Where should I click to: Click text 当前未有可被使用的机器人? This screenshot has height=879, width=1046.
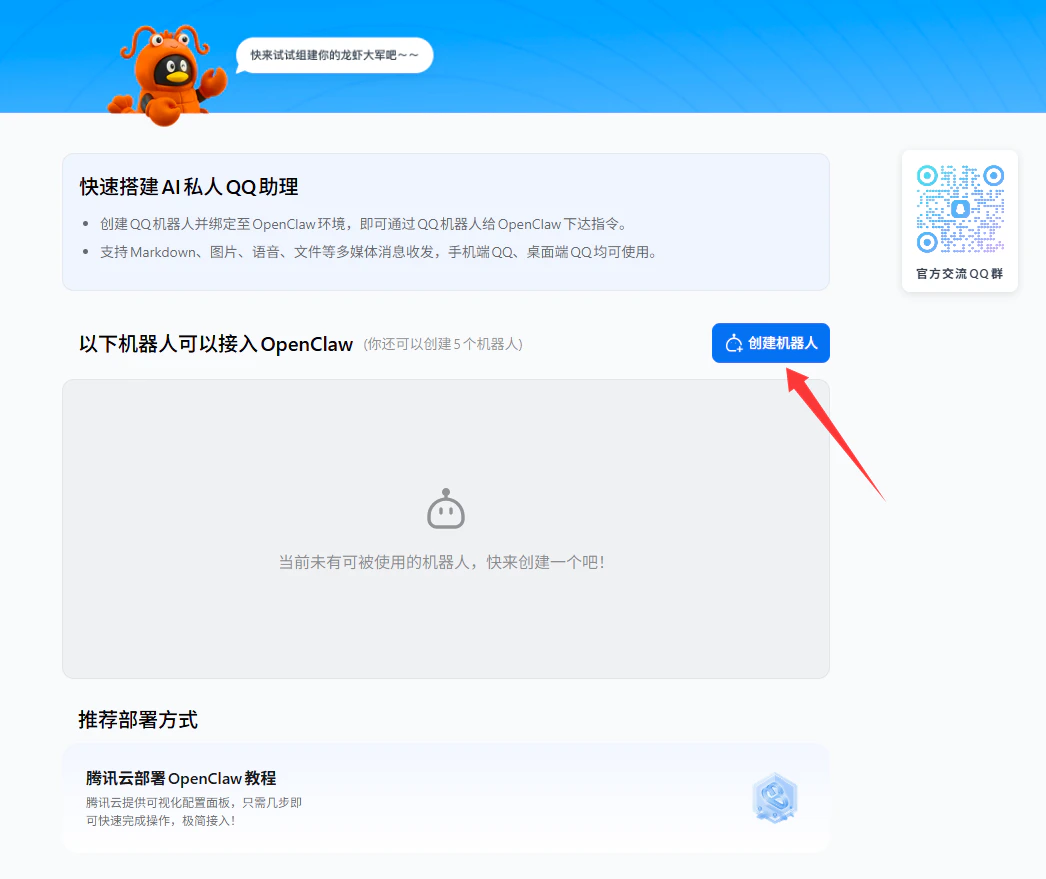[374, 562]
